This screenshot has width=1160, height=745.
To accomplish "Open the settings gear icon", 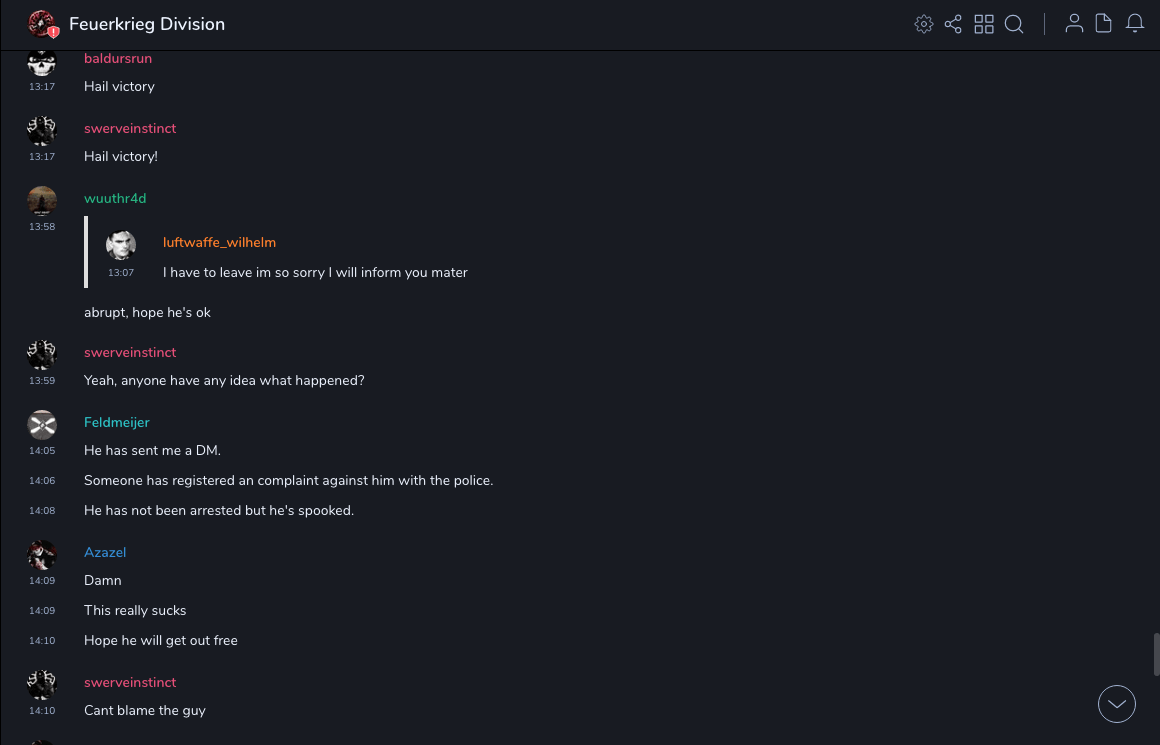I will pyautogui.click(x=924, y=24).
